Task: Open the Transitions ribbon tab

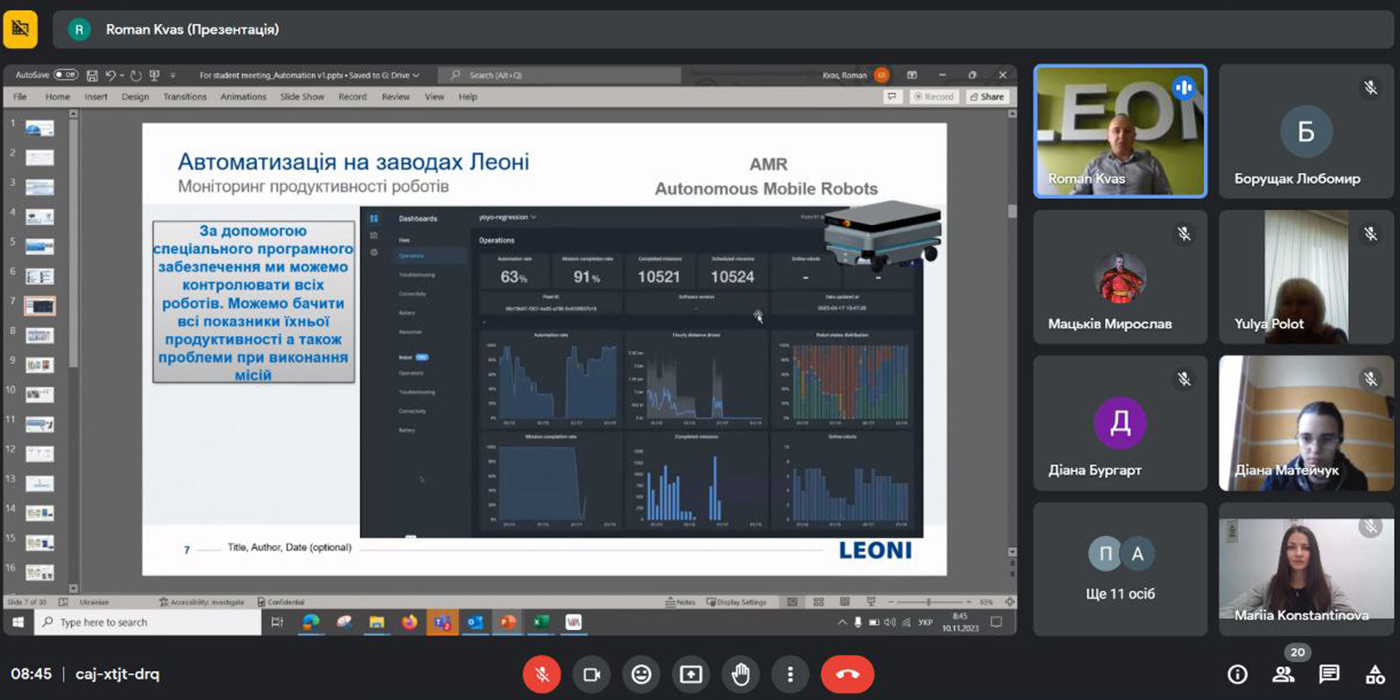Action: (185, 97)
